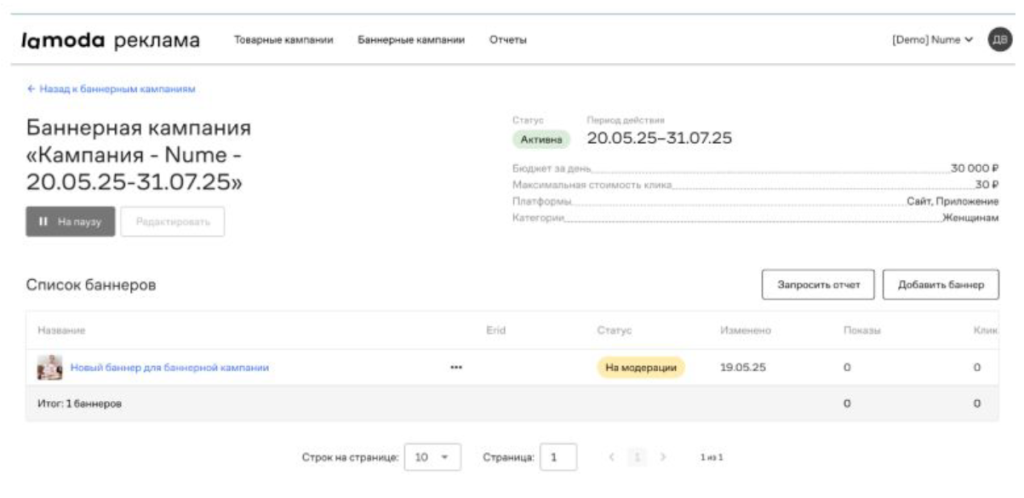
Task: Open Отчеты menu item
Action: click(x=507, y=40)
